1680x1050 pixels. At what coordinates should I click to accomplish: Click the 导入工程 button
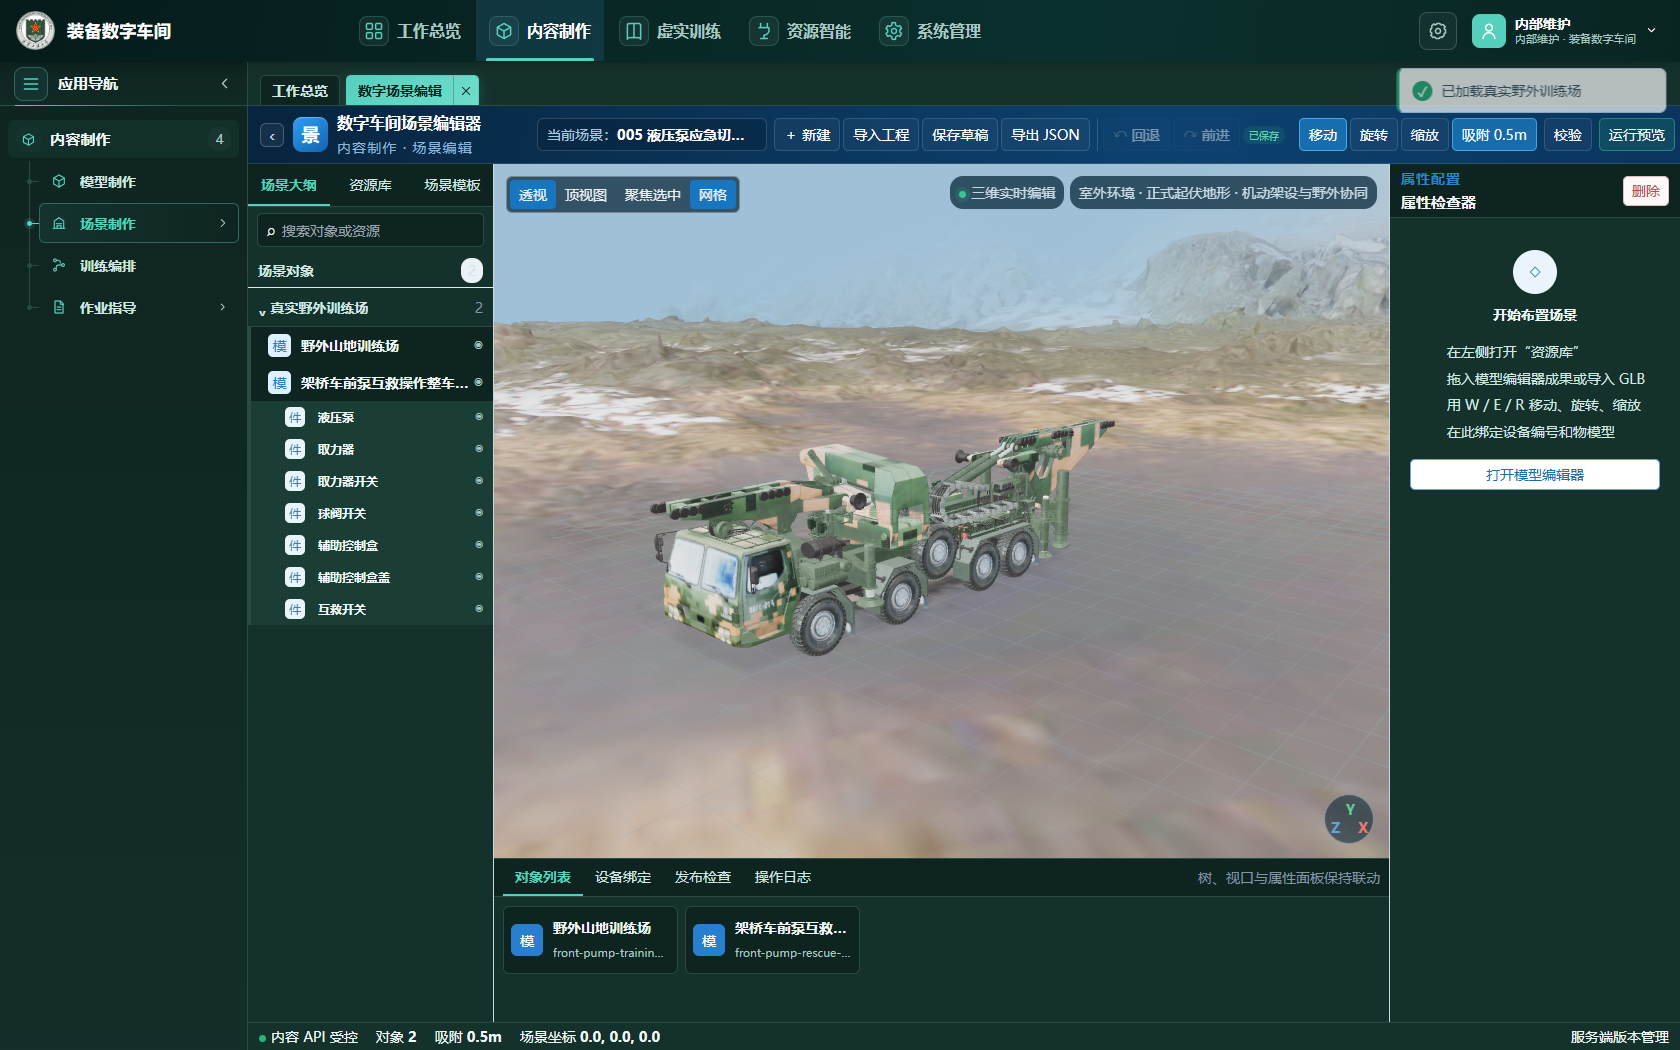(x=881, y=135)
